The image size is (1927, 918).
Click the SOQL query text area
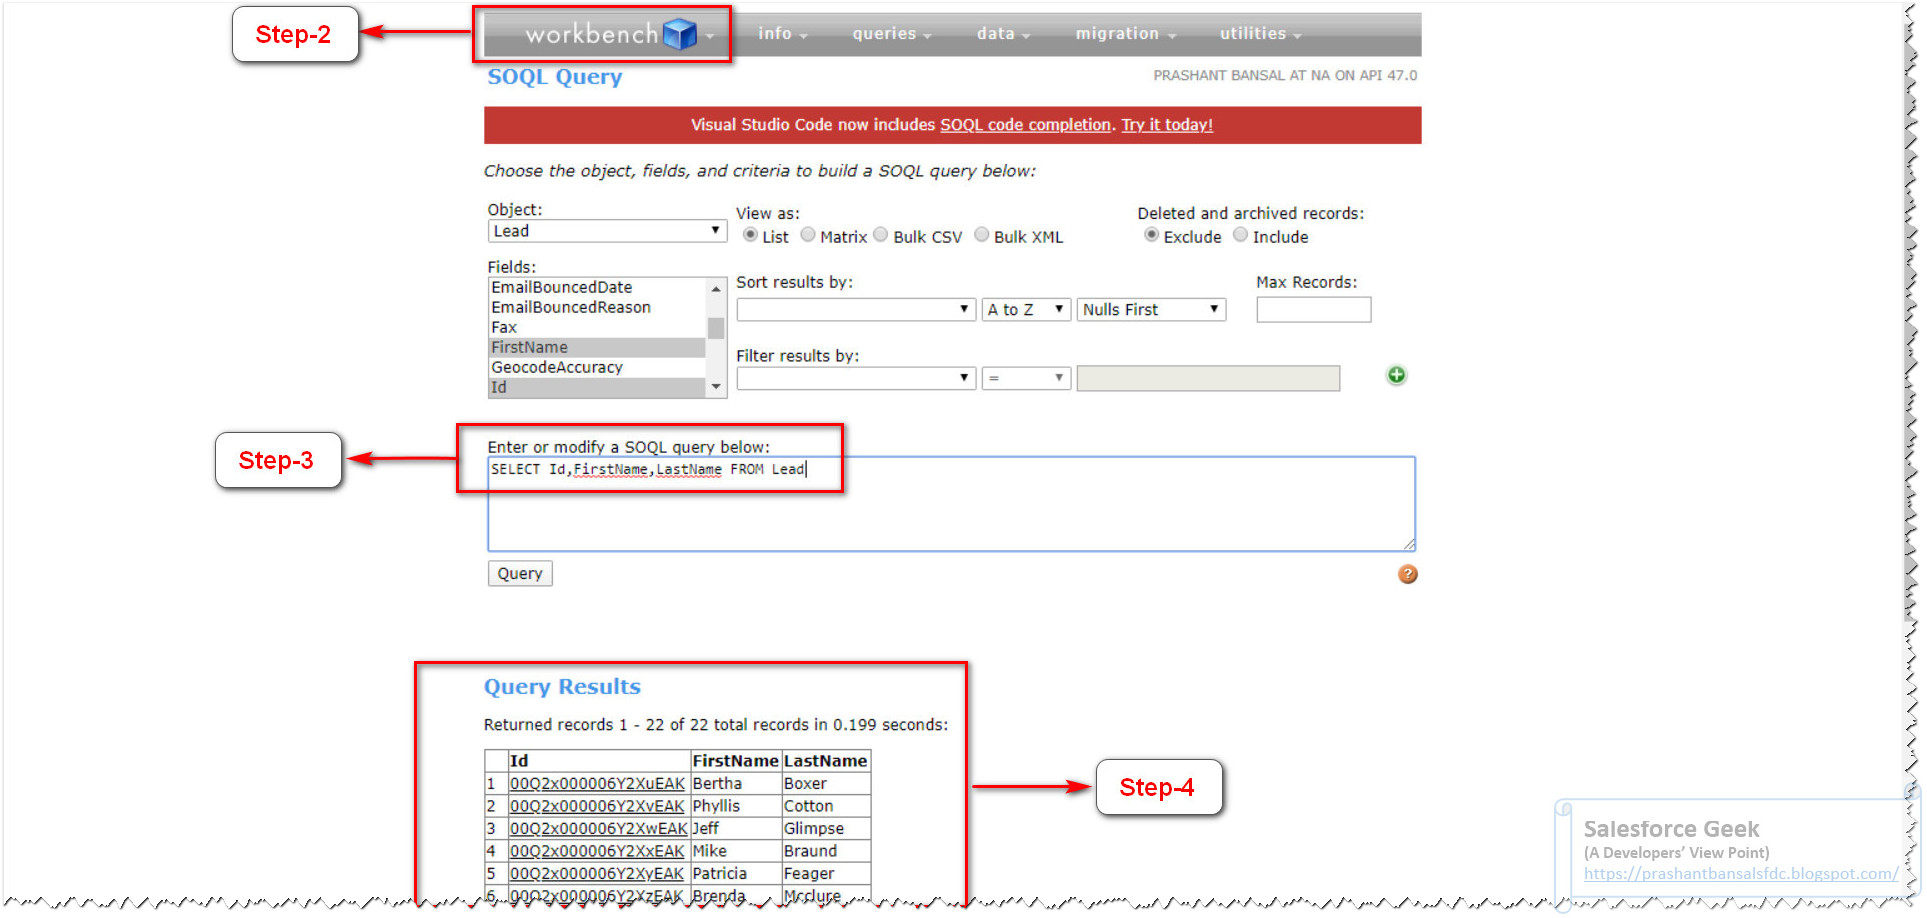point(951,504)
